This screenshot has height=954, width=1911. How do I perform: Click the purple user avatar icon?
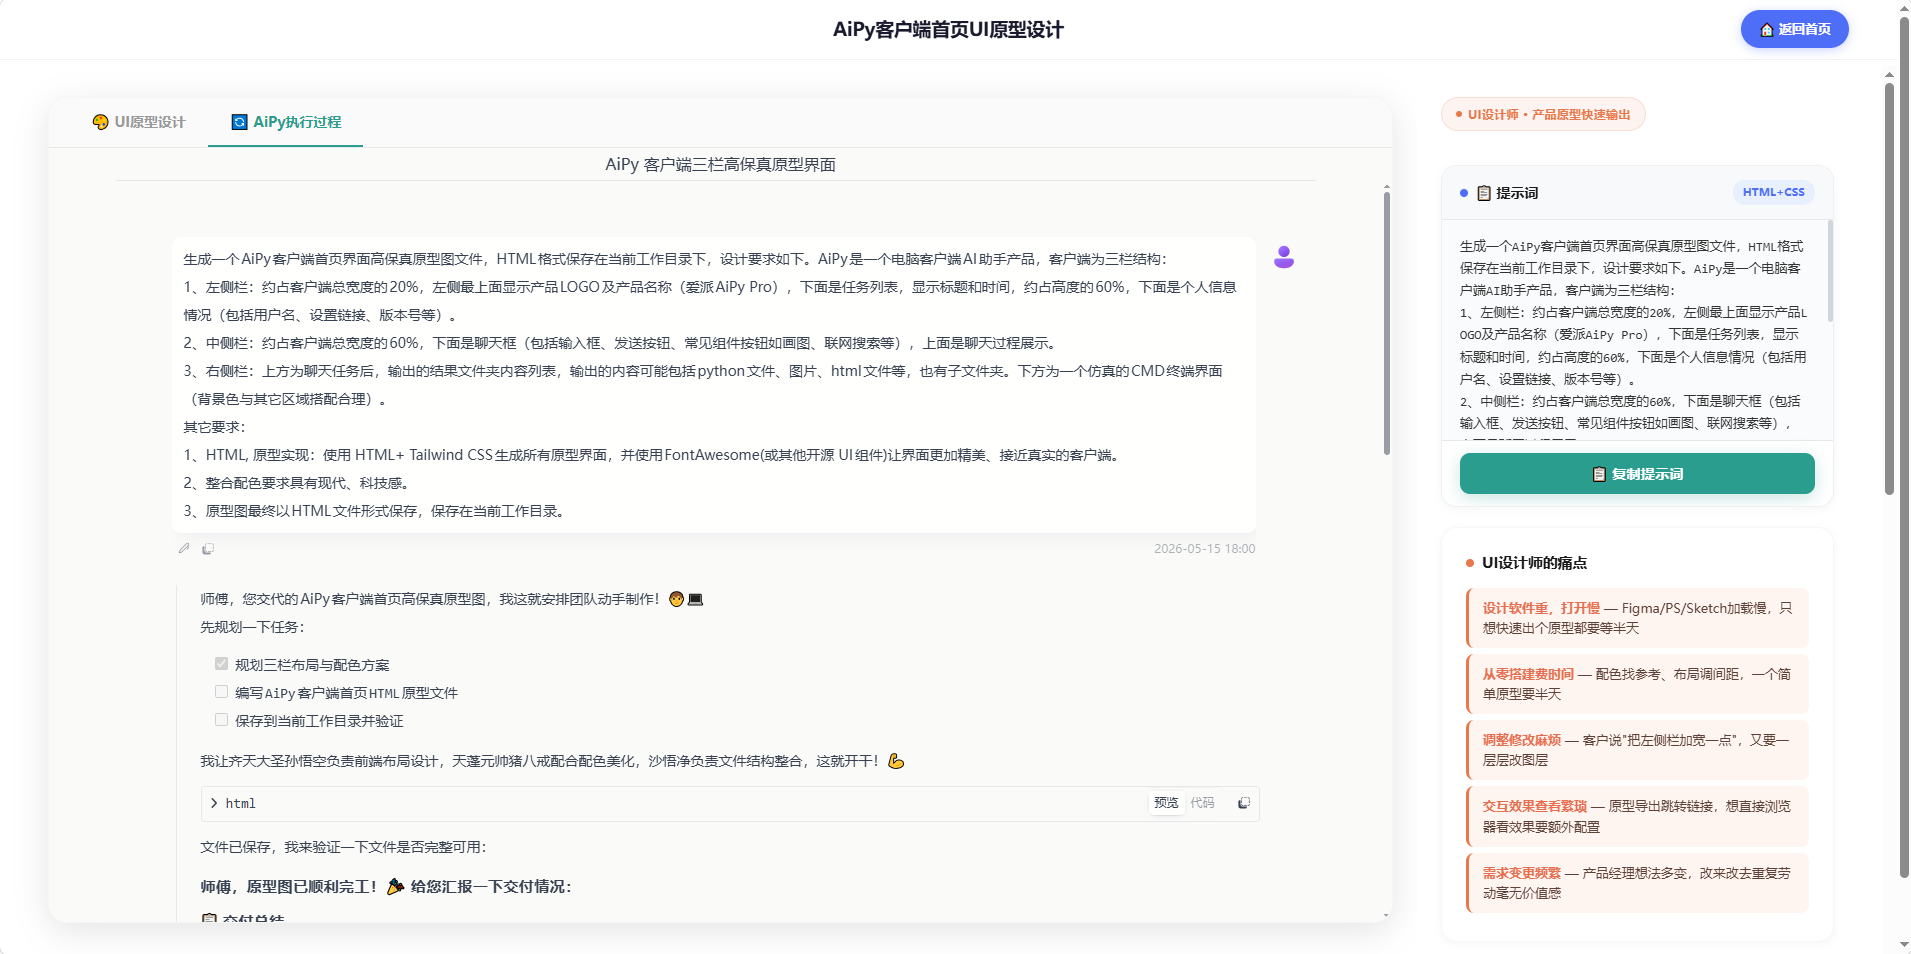tap(1284, 257)
